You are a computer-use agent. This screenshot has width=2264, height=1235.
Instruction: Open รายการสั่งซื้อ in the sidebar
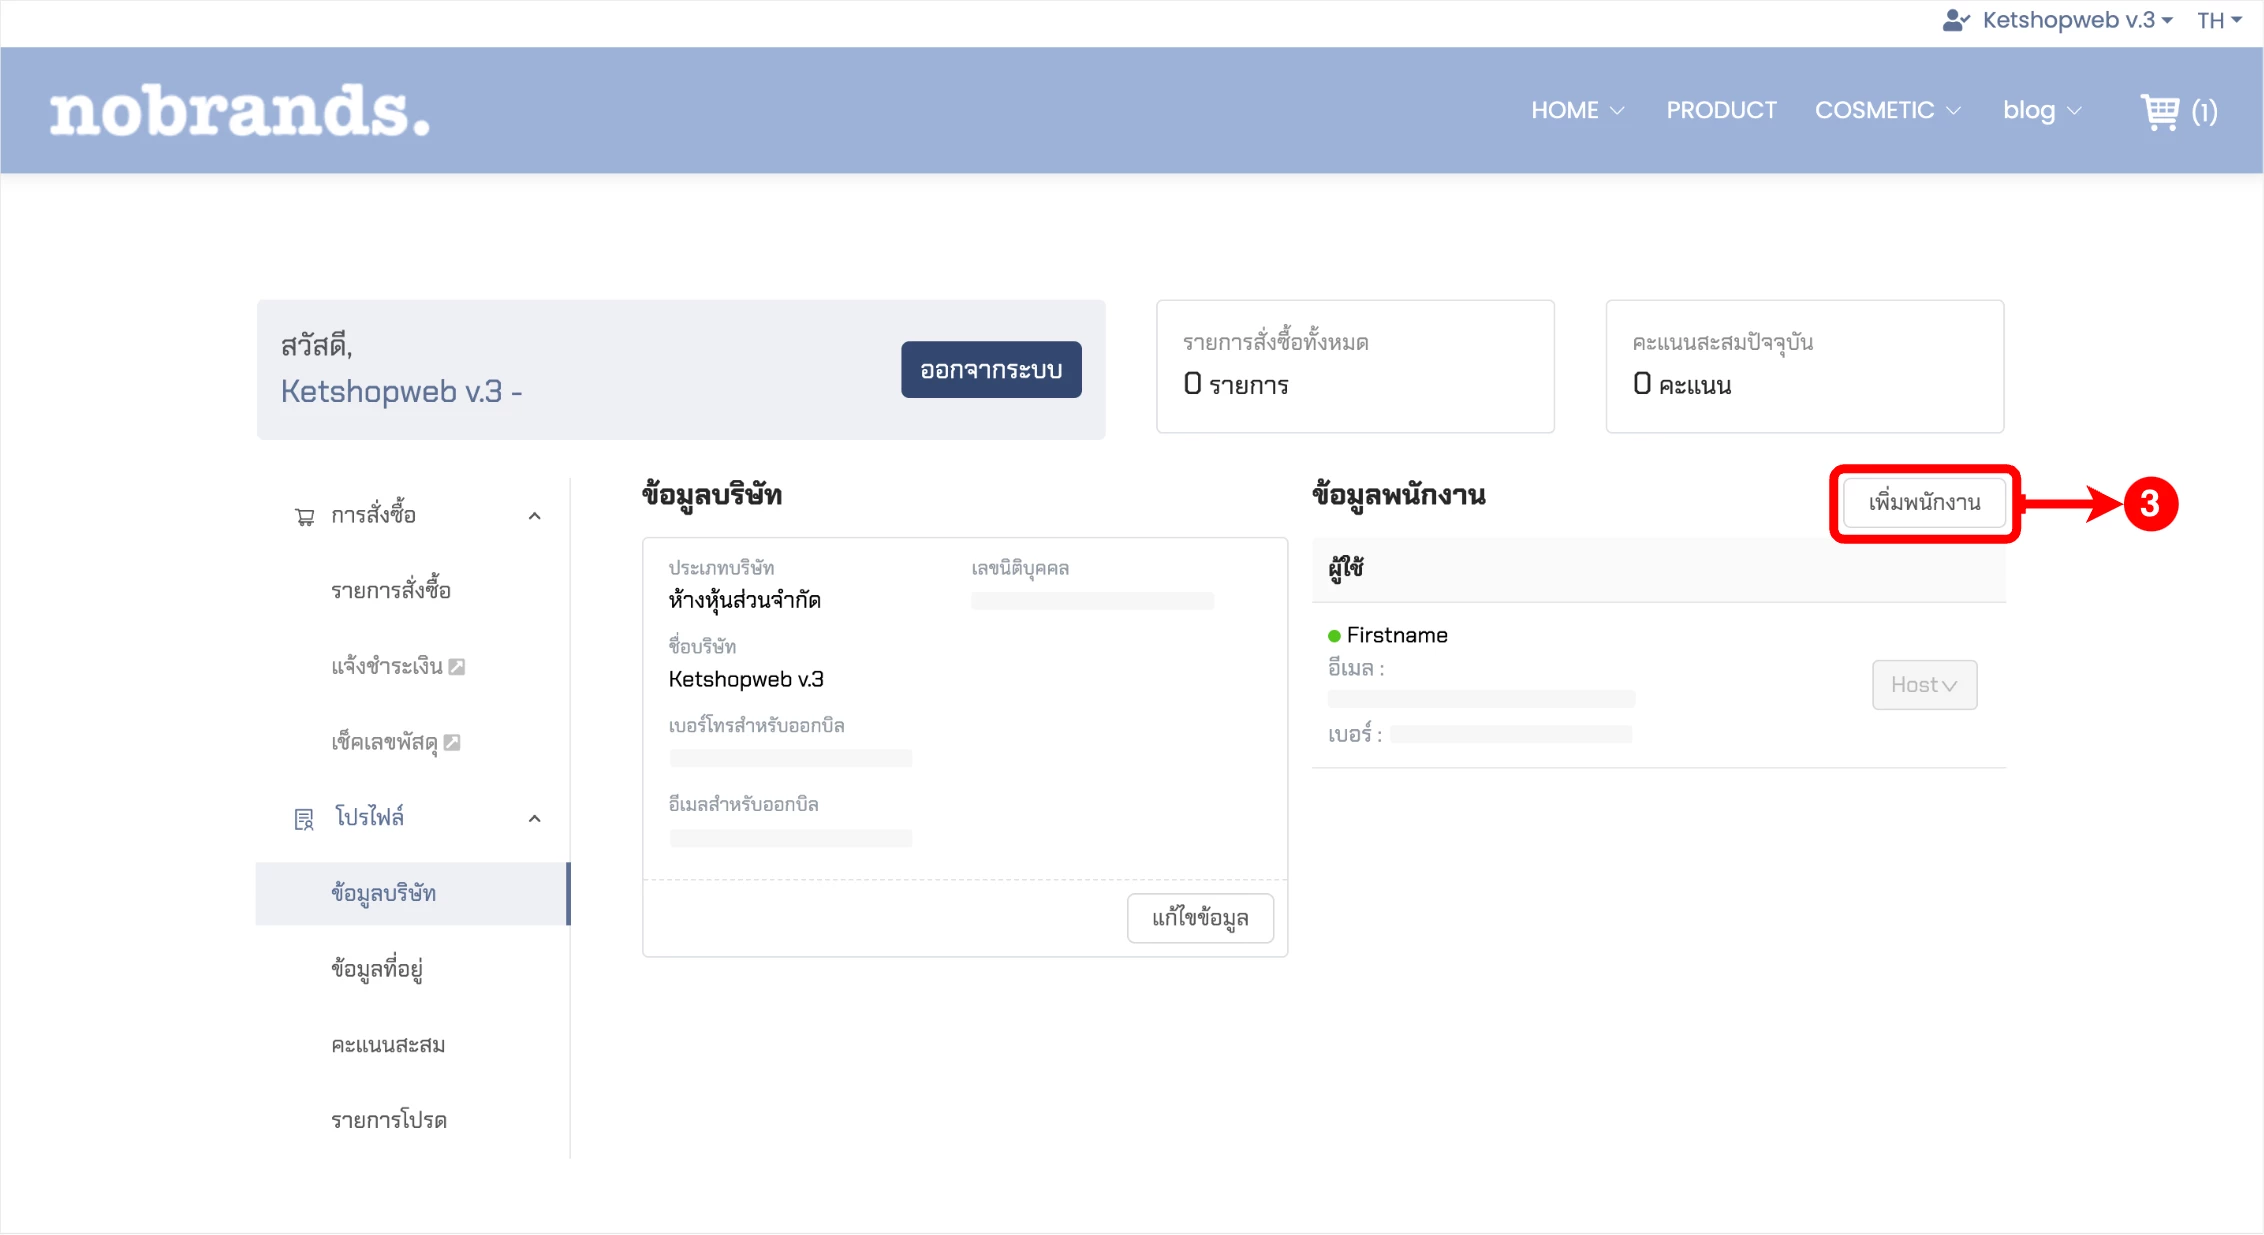click(391, 590)
